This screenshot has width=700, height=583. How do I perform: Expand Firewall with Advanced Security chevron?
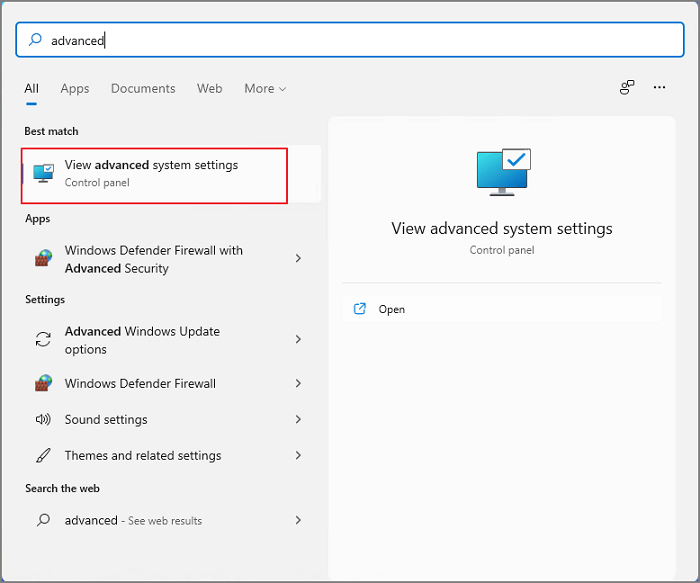298,259
